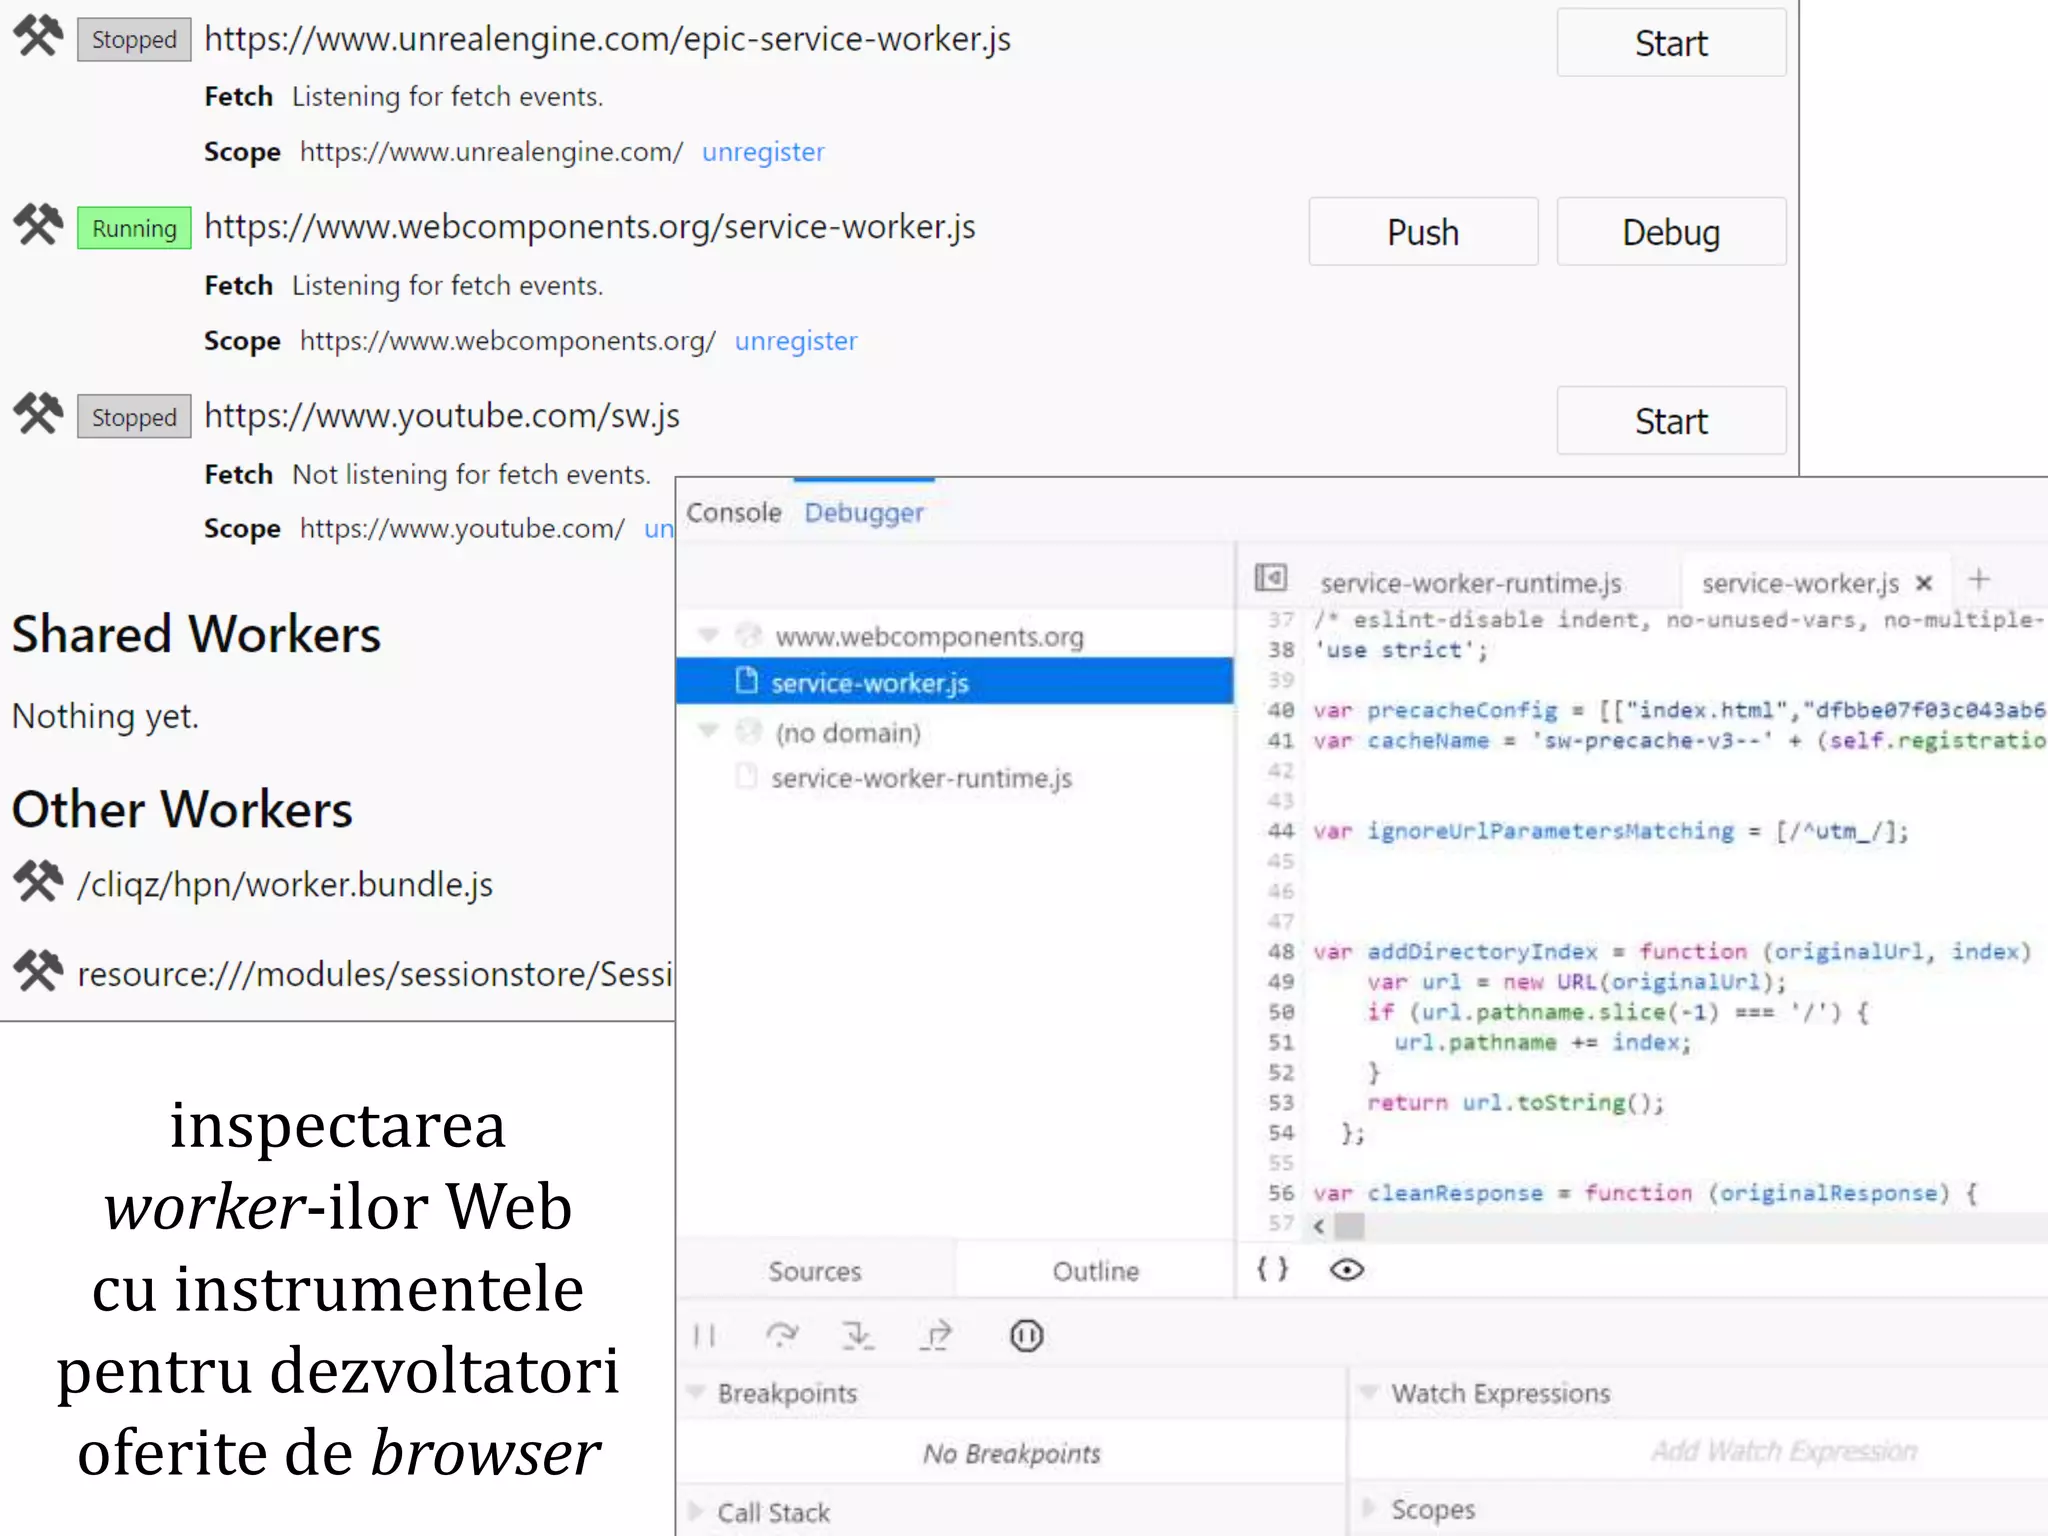Screen dimensions: 2048x1536
Task: Collapse the www.webcomponents.org tree node
Action: click(709, 635)
